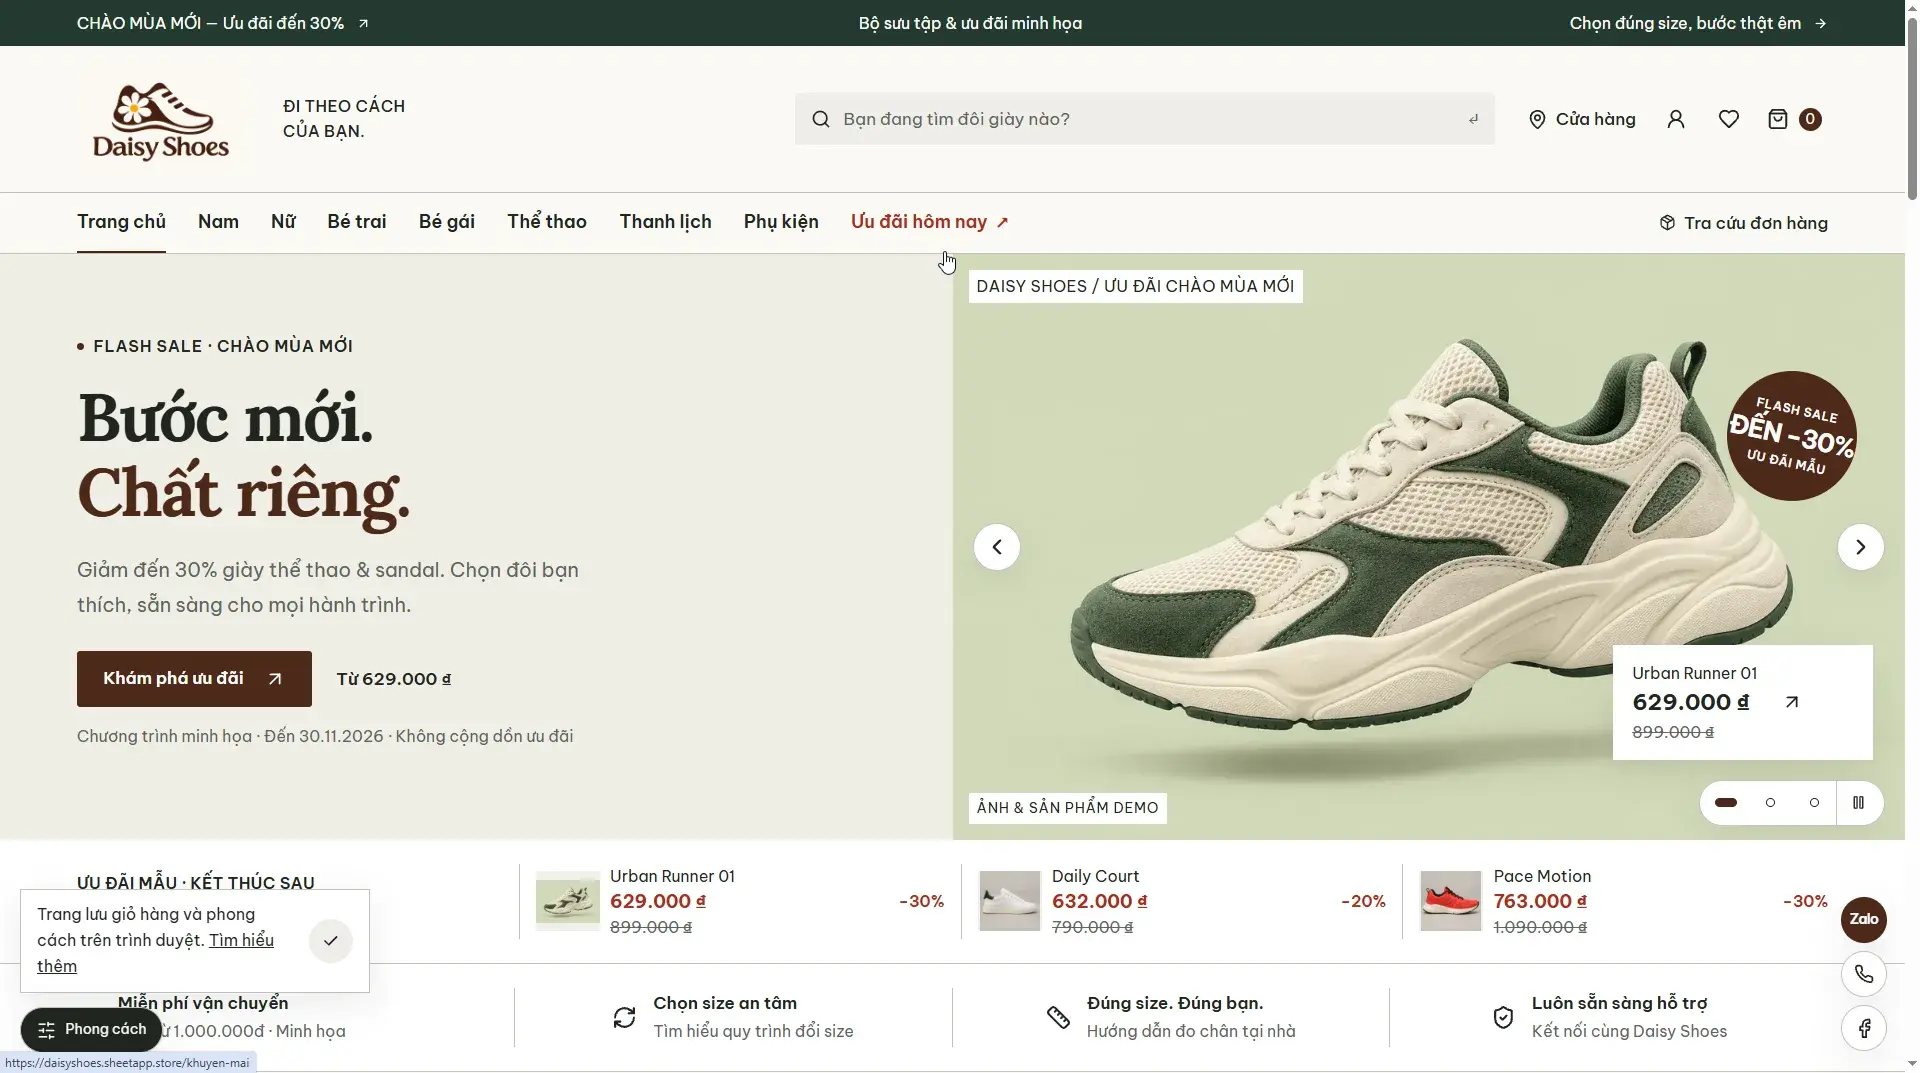The image size is (1920, 1073).
Task: Open Chọn đúng size top banner link
Action: pyautogui.click(x=1698, y=23)
